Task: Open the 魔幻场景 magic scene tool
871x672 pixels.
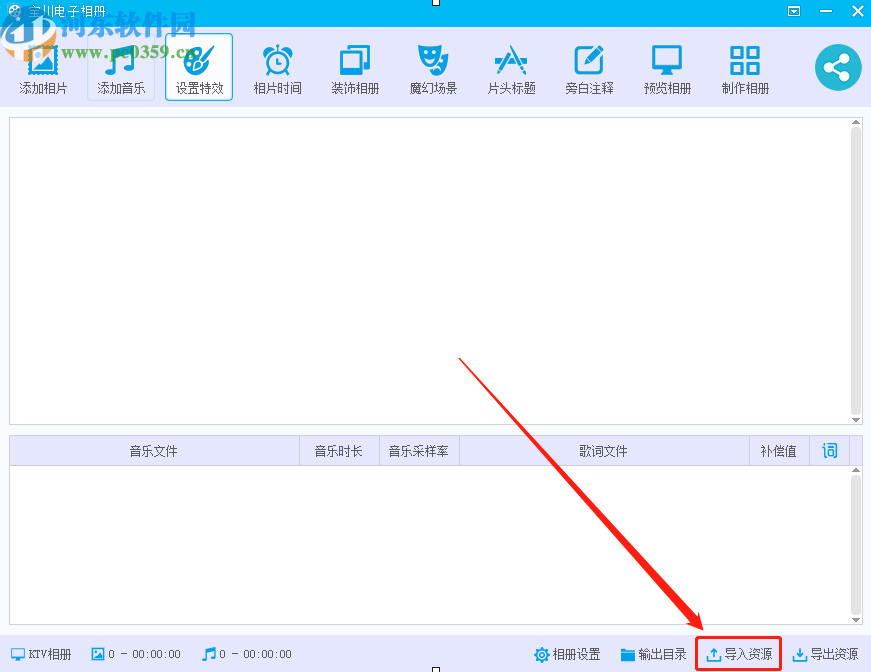Action: tap(433, 68)
